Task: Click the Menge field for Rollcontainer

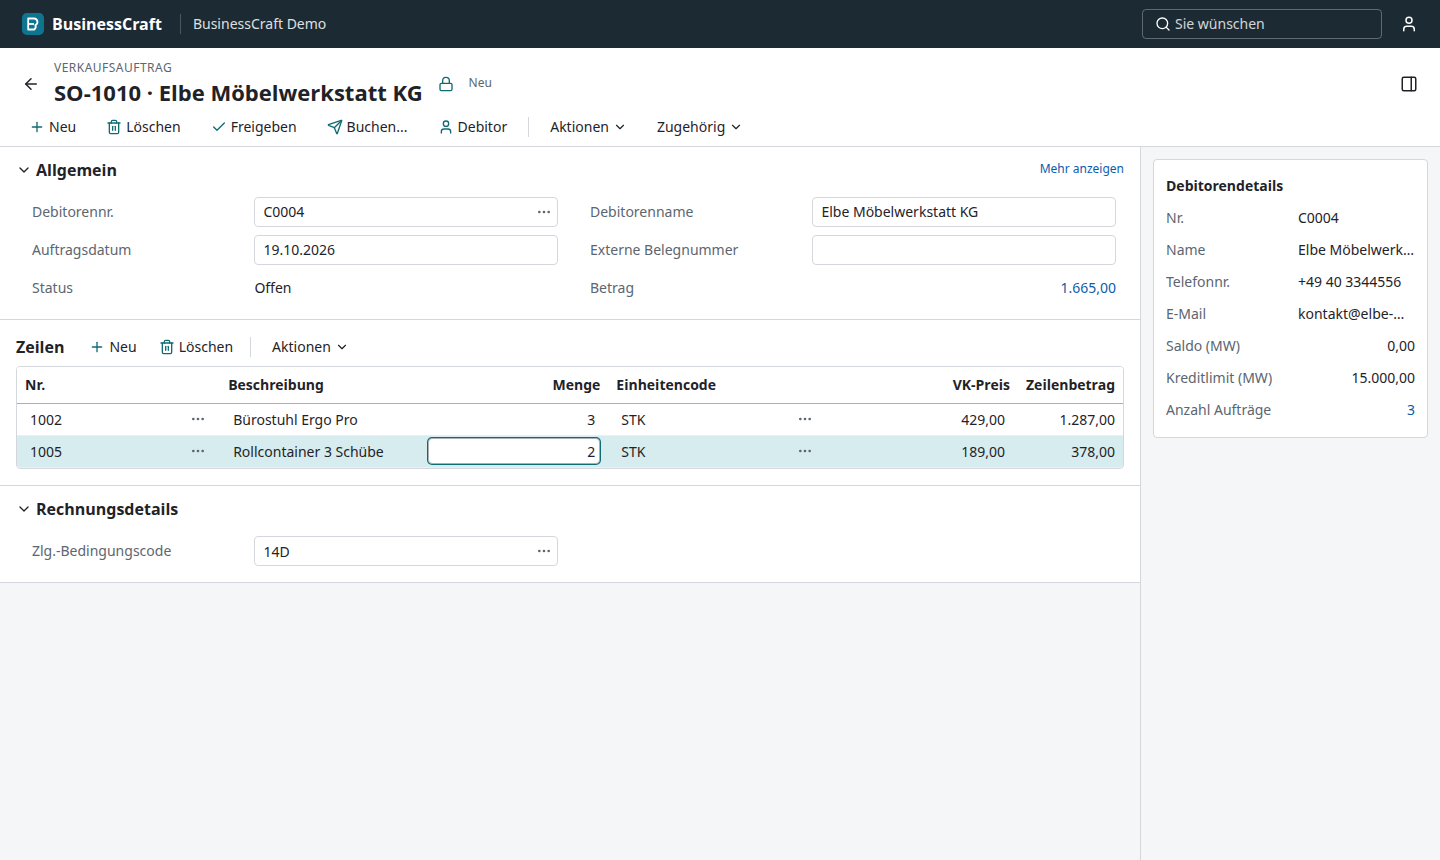Action: point(514,452)
